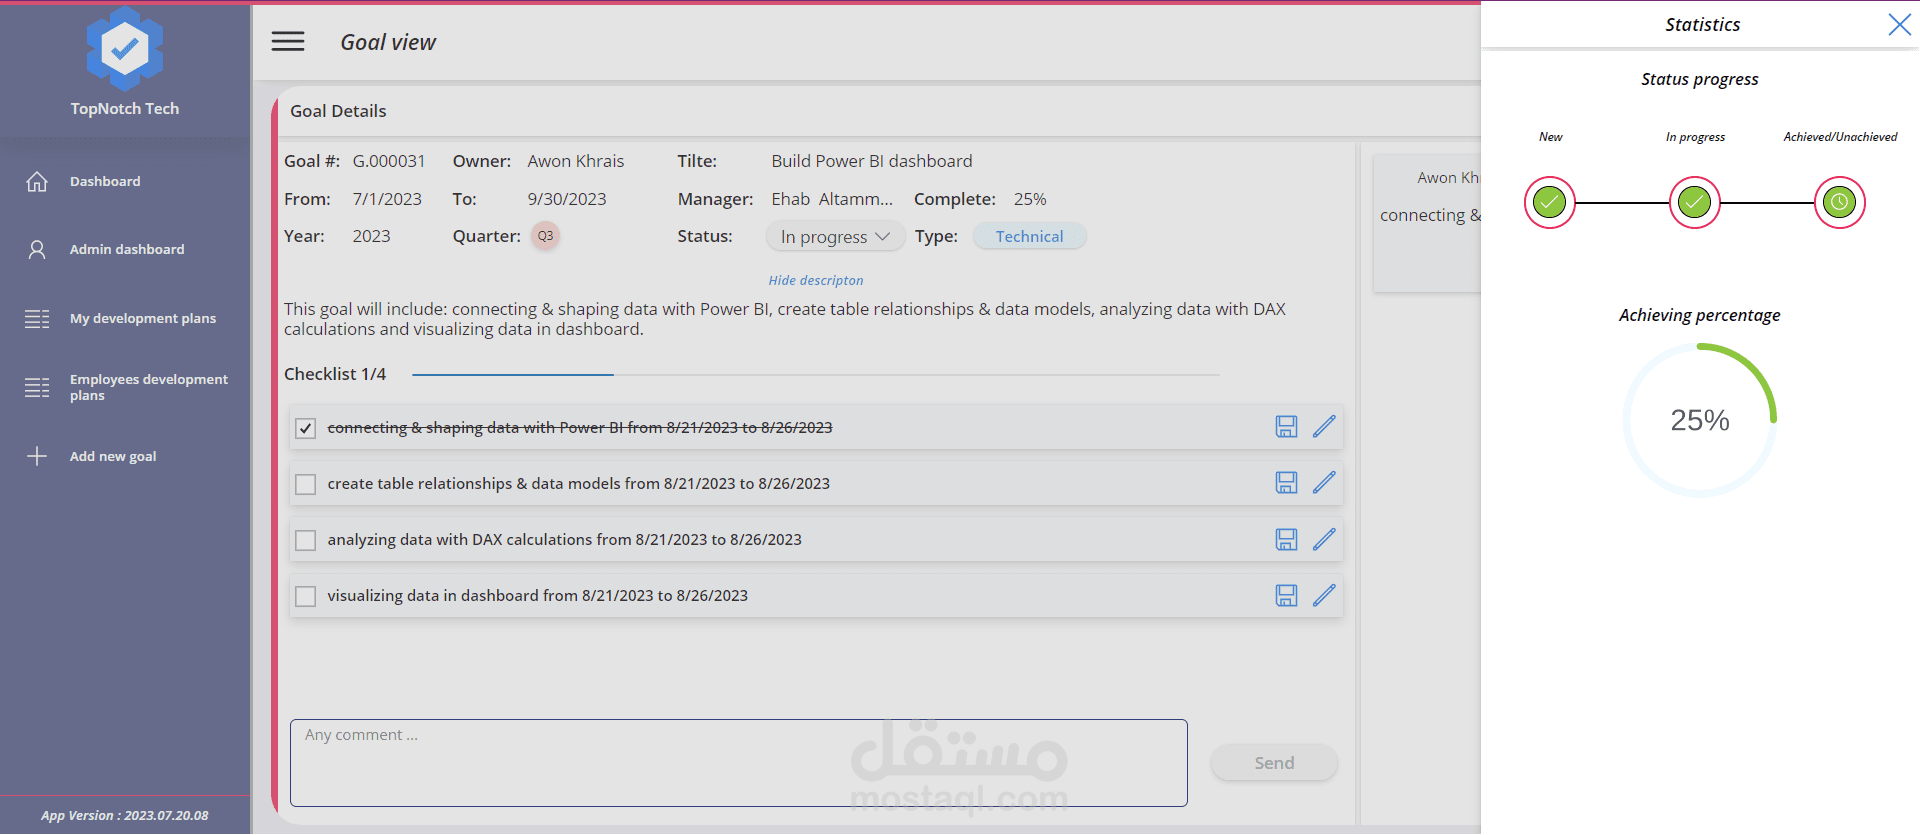Click the To date 9/30/2023

pos(567,199)
